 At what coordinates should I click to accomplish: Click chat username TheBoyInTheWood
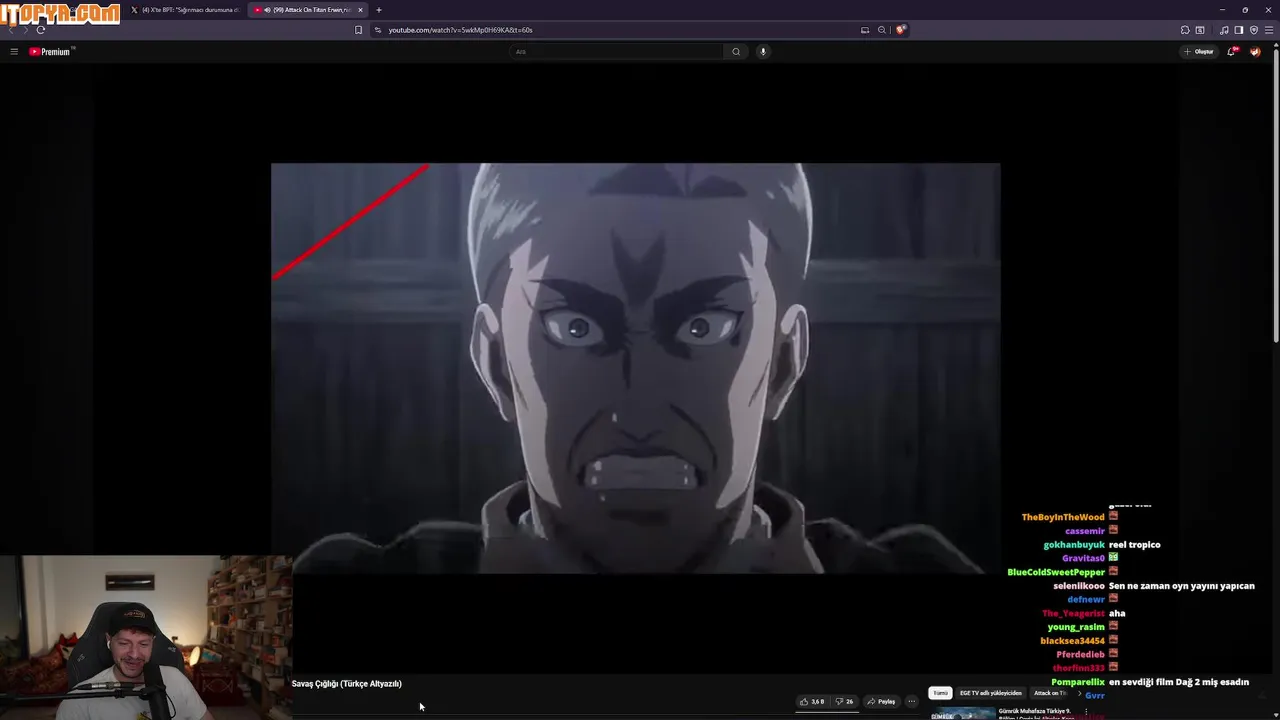pos(1063,517)
